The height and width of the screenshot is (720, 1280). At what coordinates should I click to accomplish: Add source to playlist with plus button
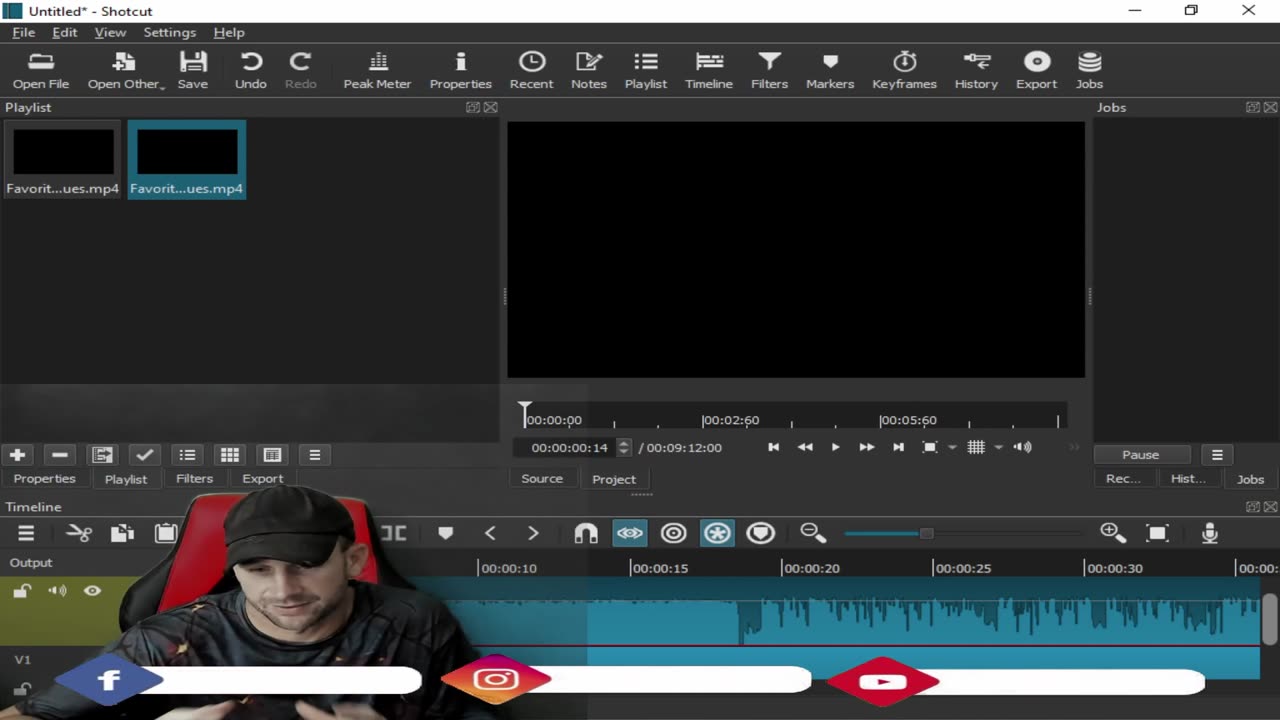tap(17, 455)
